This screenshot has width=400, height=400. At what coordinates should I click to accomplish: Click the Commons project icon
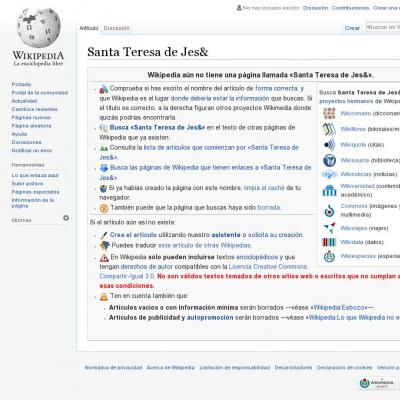pyautogui.click(x=329, y=211)
